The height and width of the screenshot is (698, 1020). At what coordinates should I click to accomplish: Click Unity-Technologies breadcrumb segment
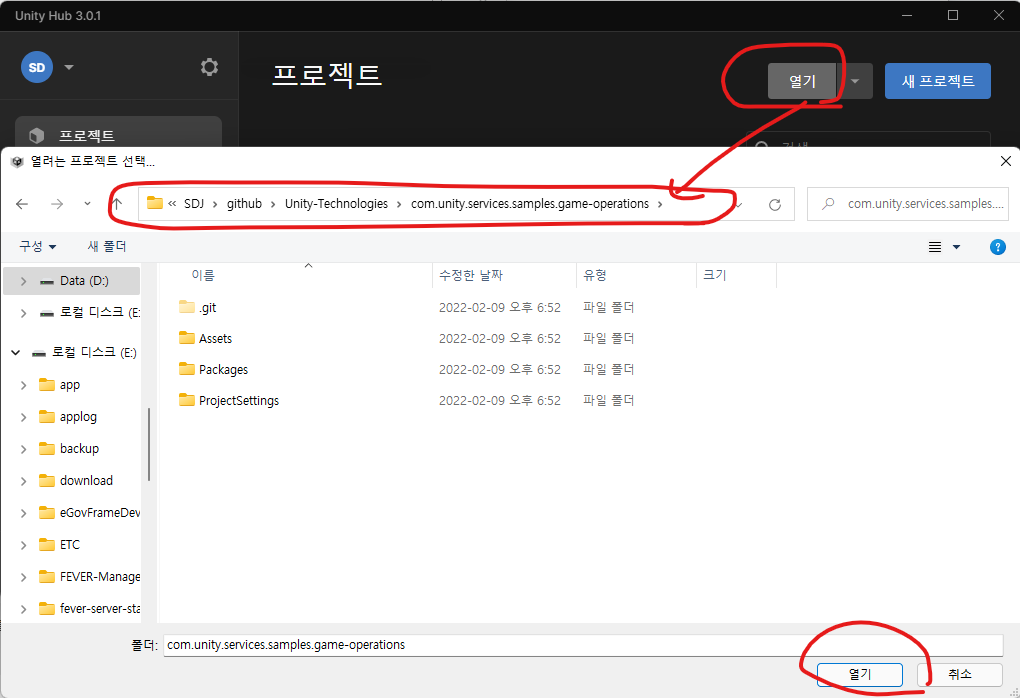pos(336,204)
